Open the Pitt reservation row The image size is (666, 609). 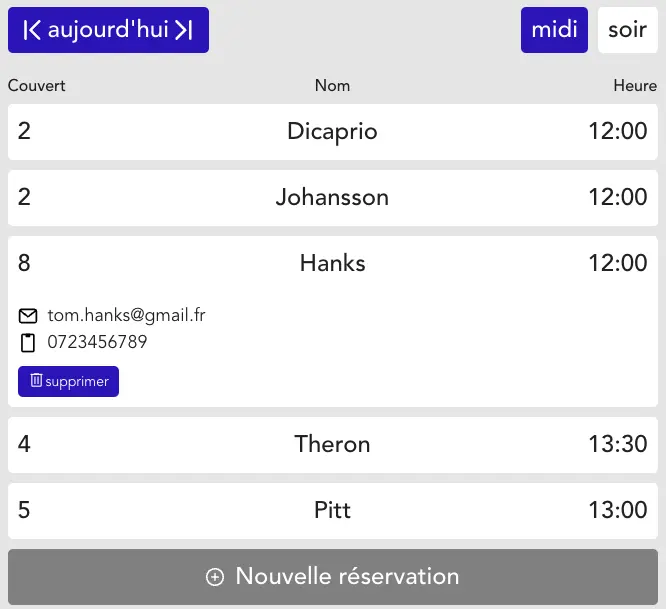point(333,510)
